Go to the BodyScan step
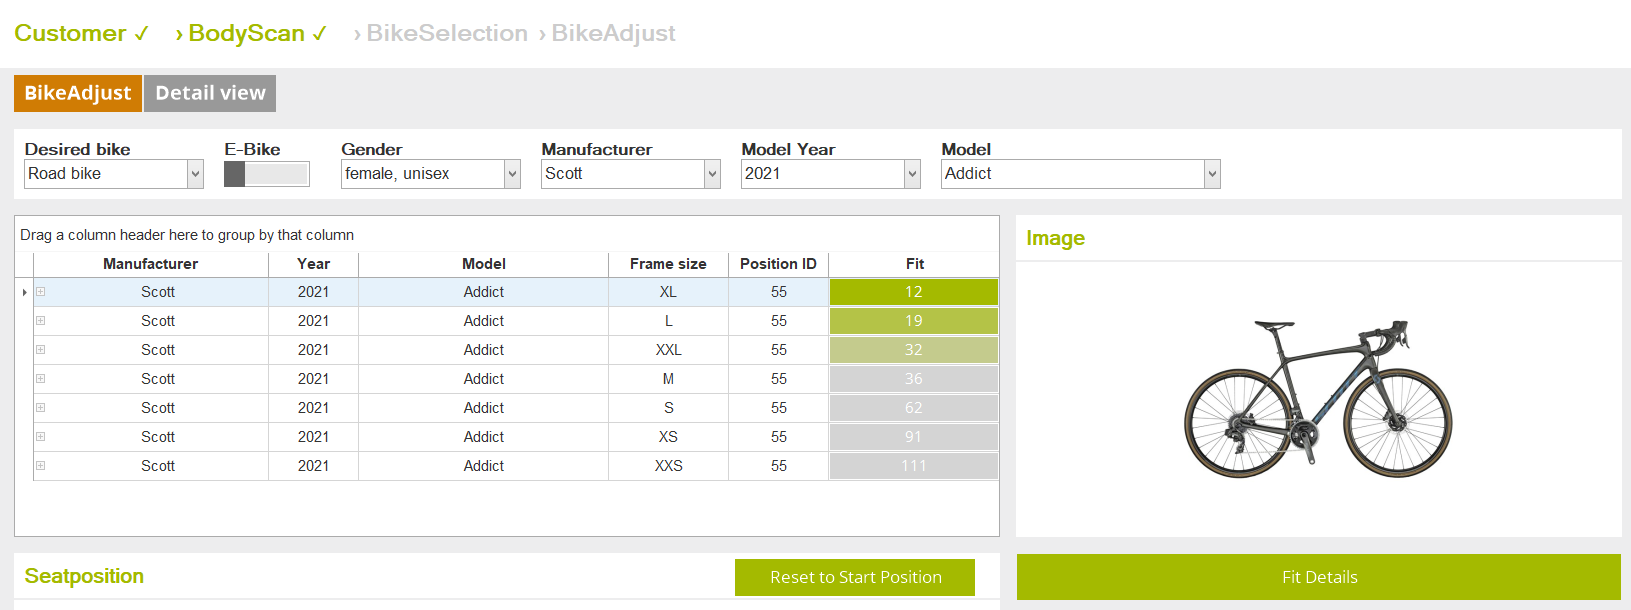Screen dimensions: 1631x610 click(251, 33)
